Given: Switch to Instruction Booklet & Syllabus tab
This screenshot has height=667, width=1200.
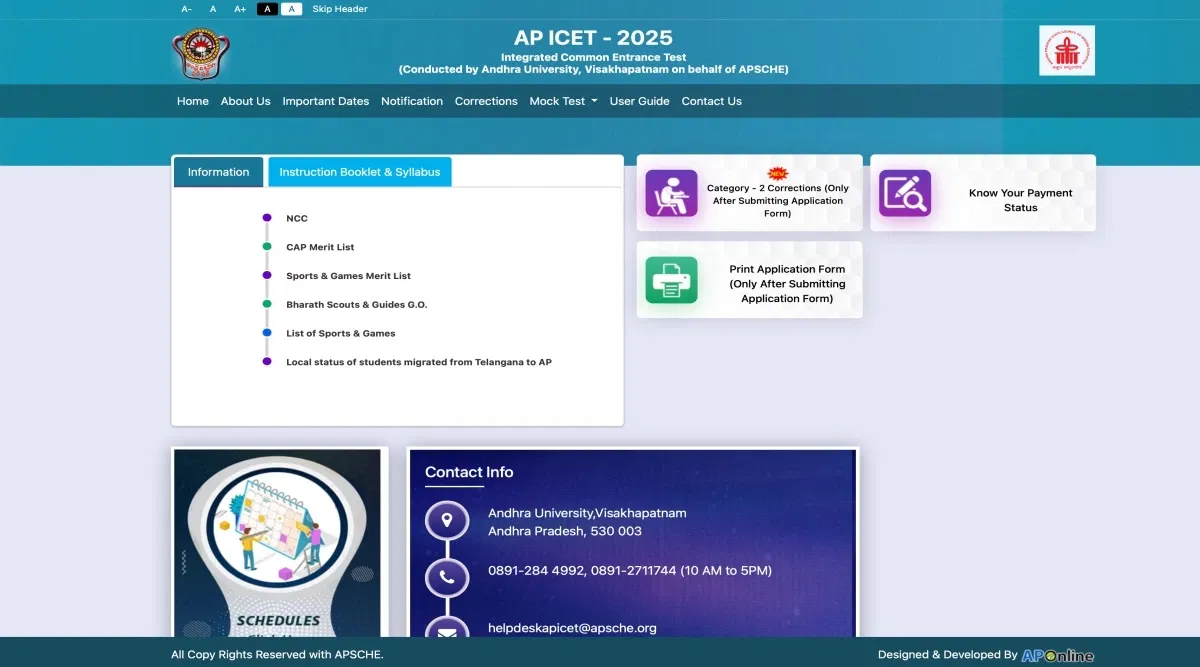Looking at the screenshot, I should (359, 172).
